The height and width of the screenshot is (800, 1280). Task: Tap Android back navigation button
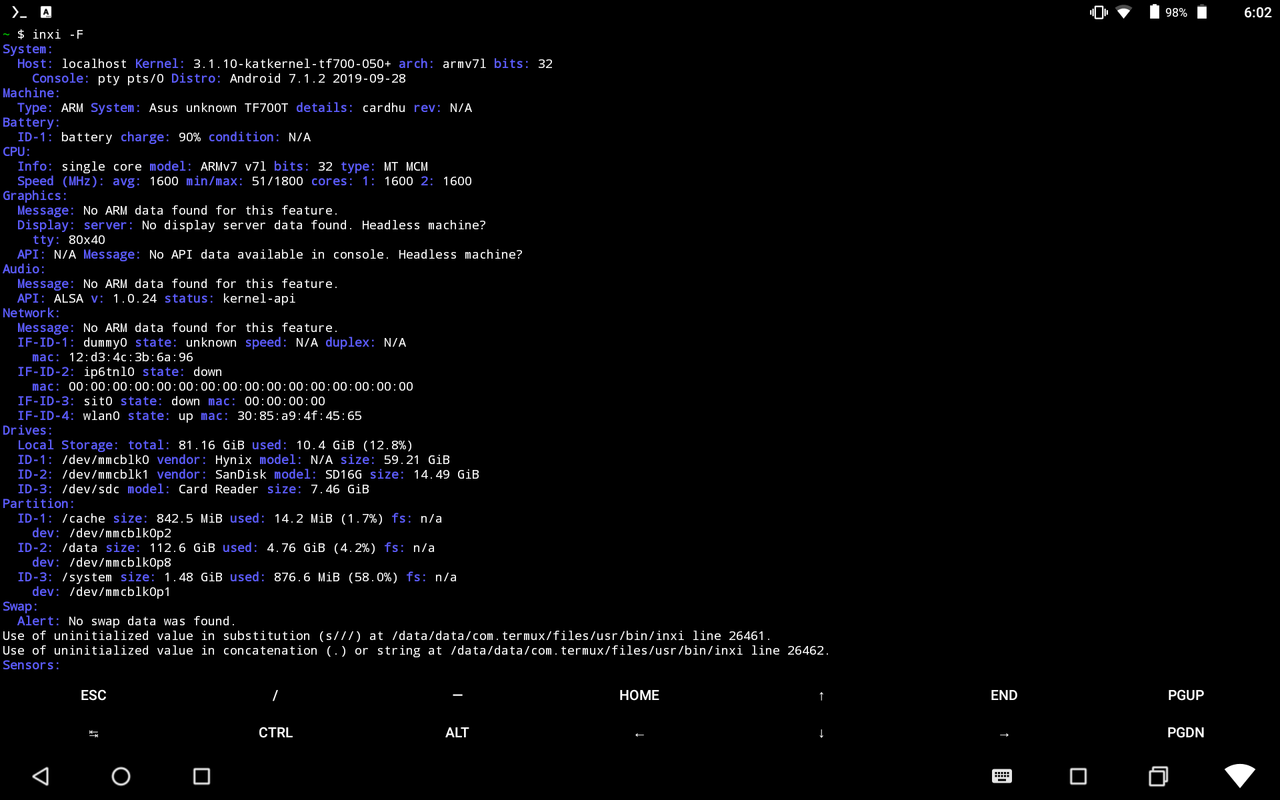[41, 776]
